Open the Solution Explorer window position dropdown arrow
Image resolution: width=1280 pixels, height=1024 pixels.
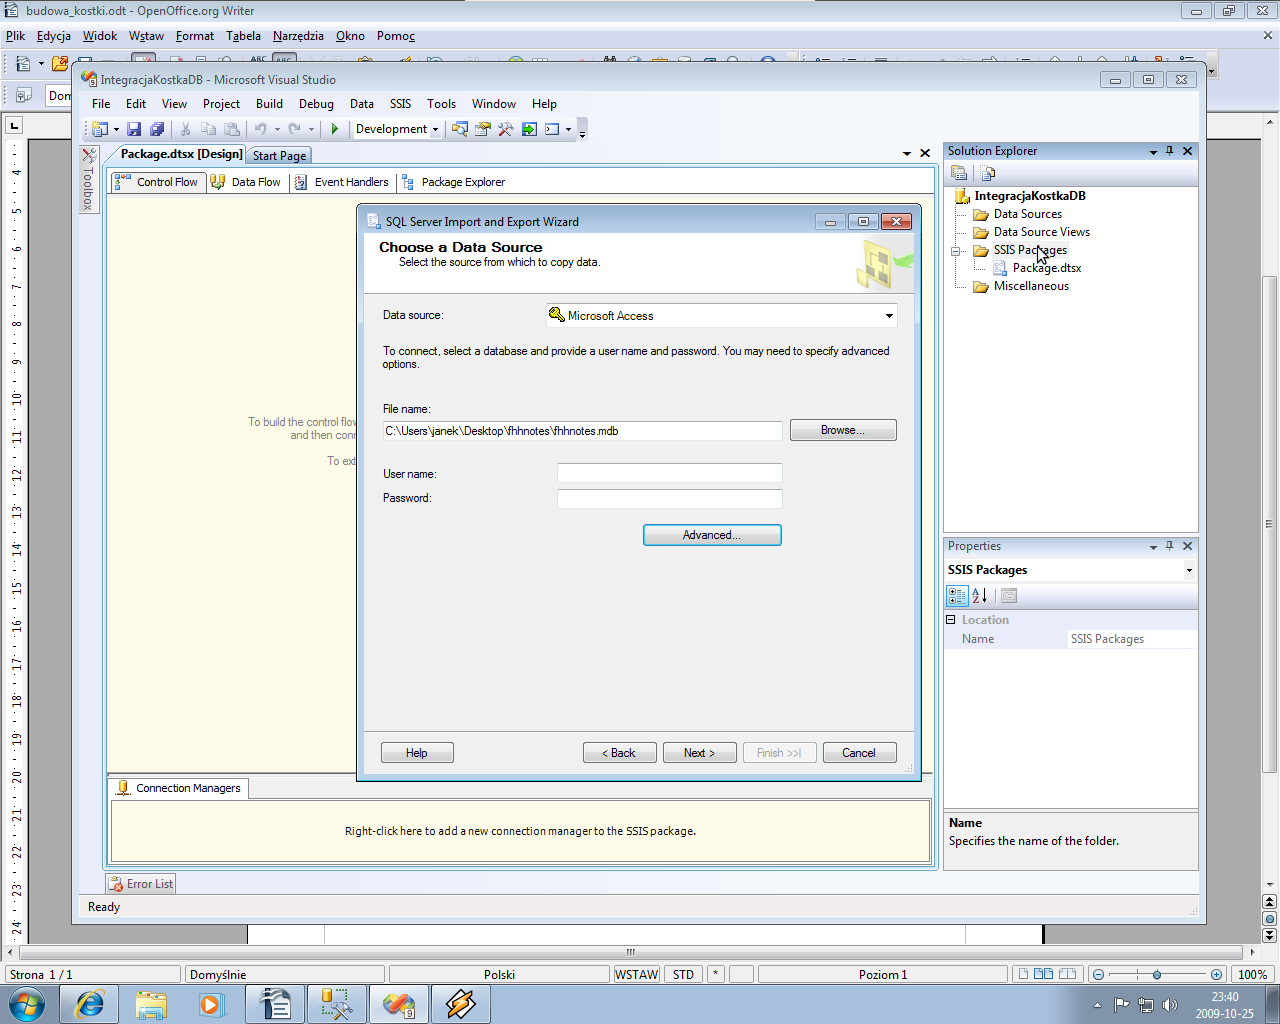pos(1153,152)
